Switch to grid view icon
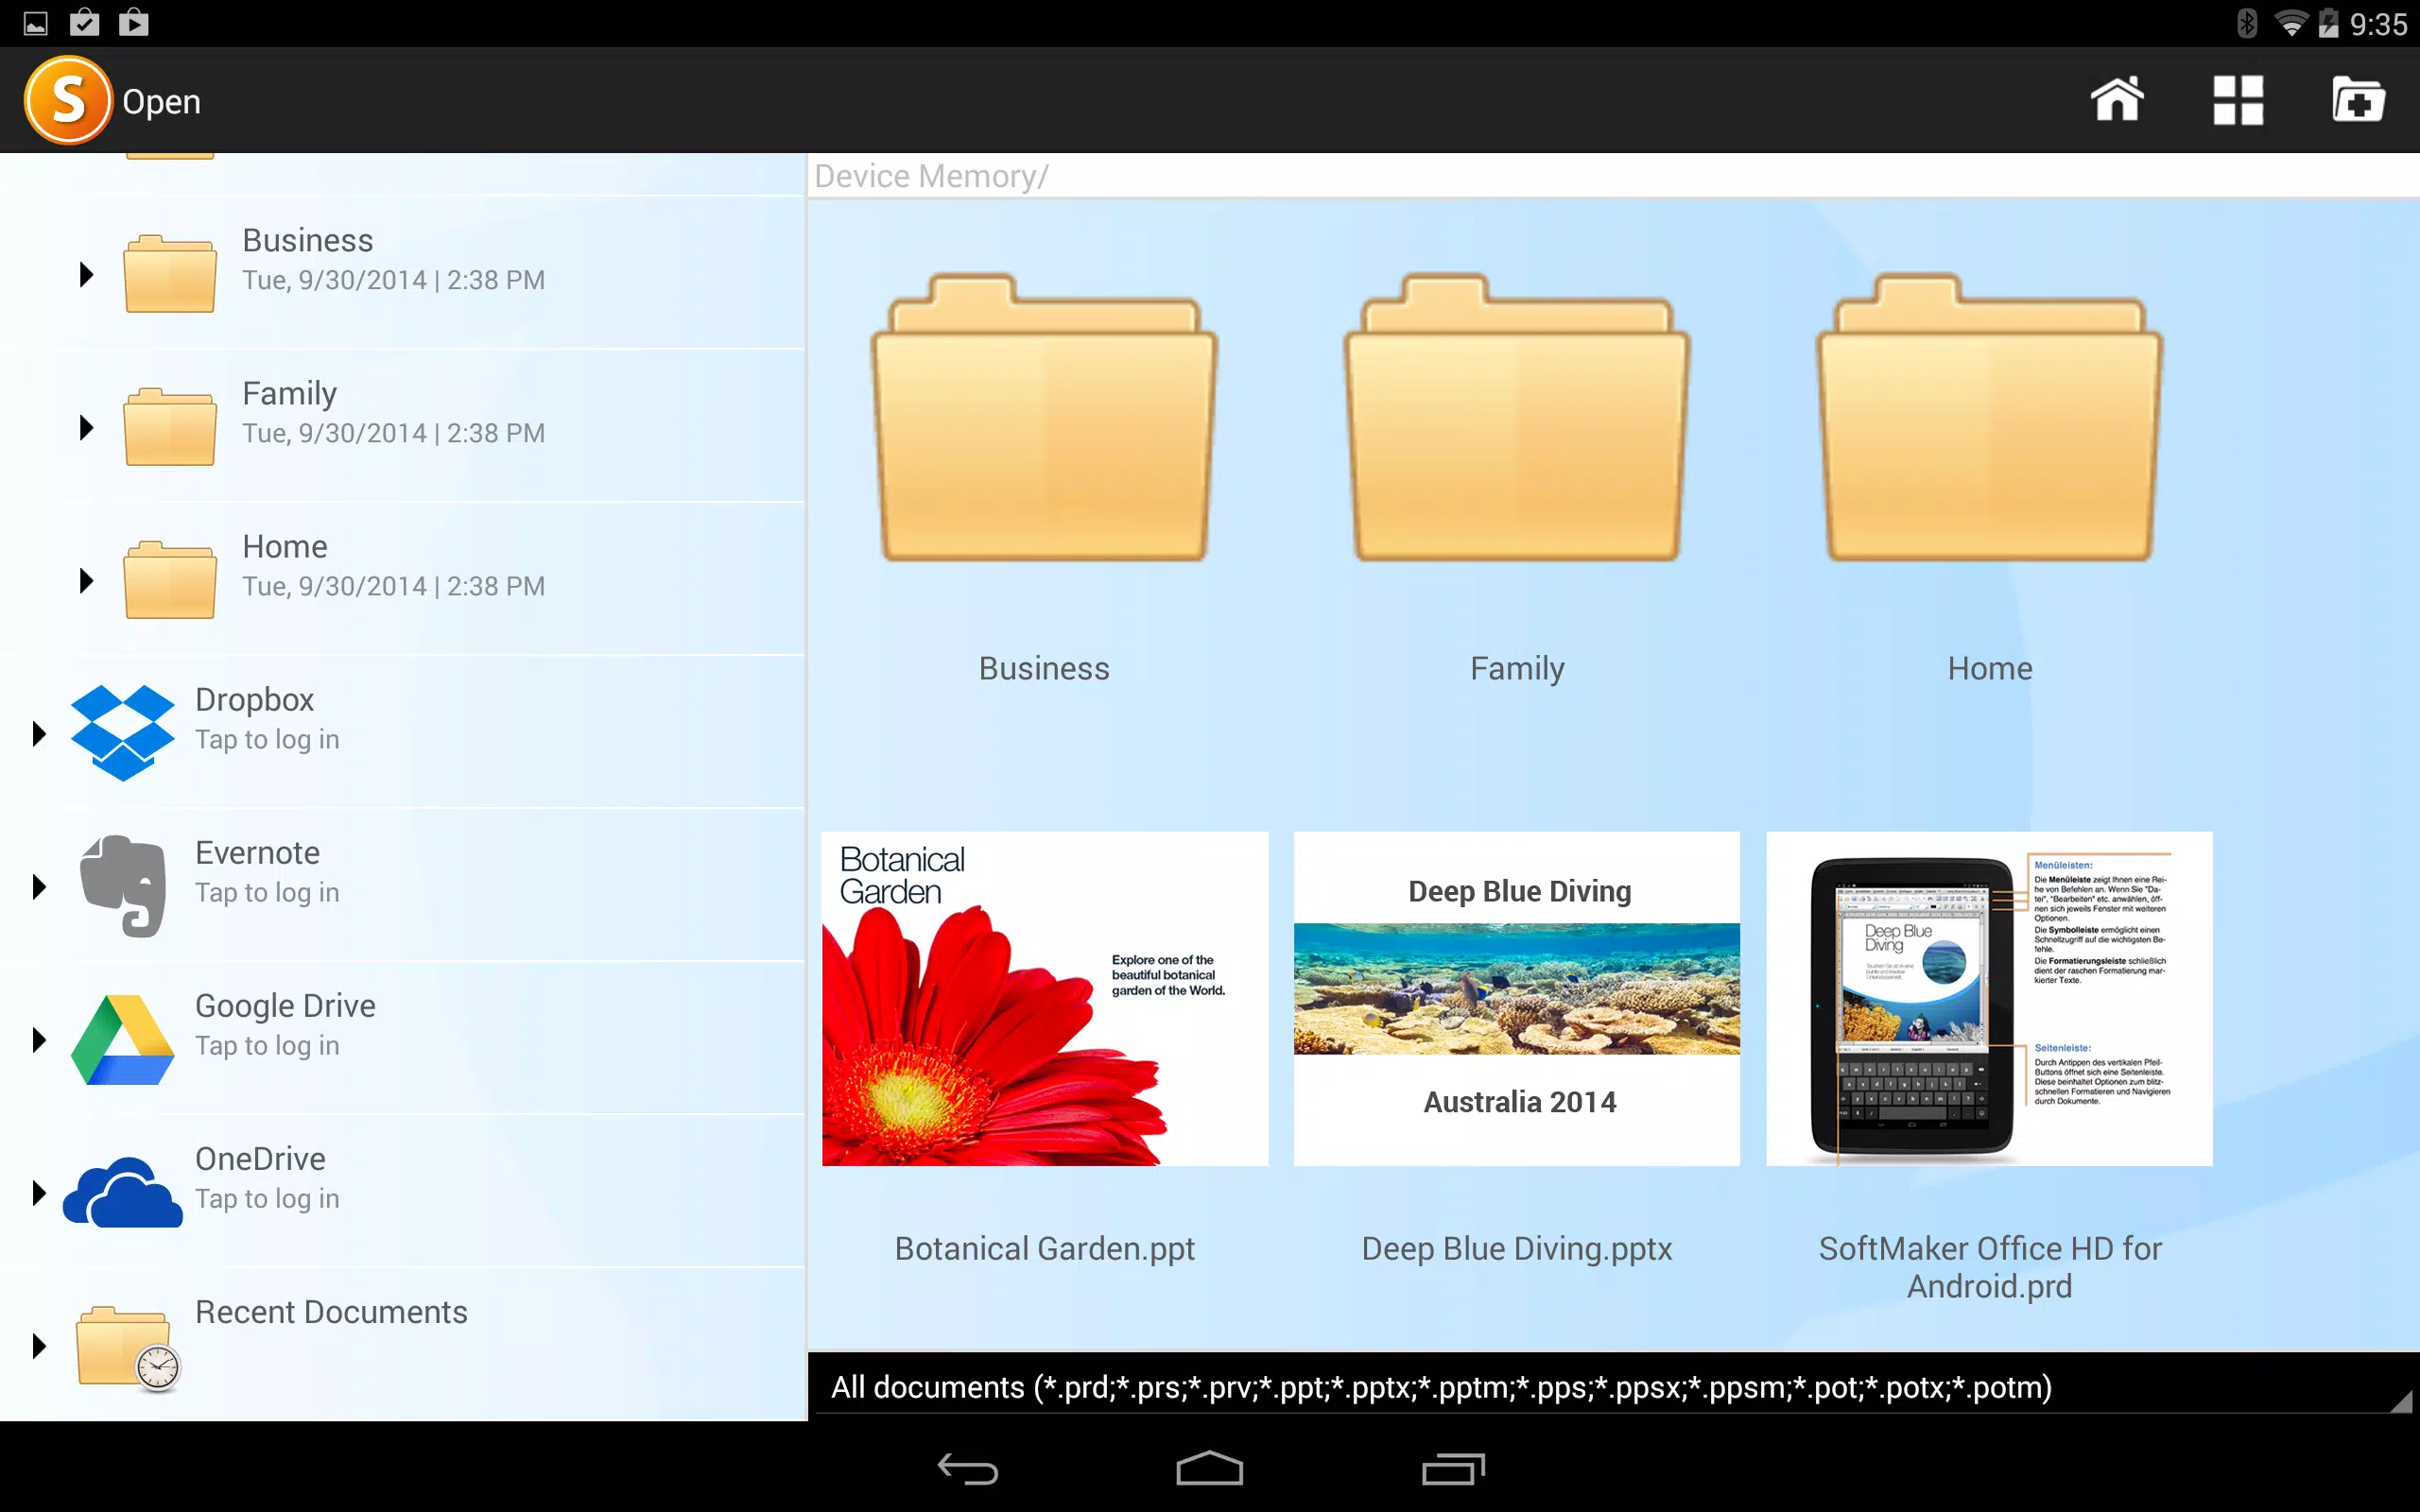 pos(2238,100)
